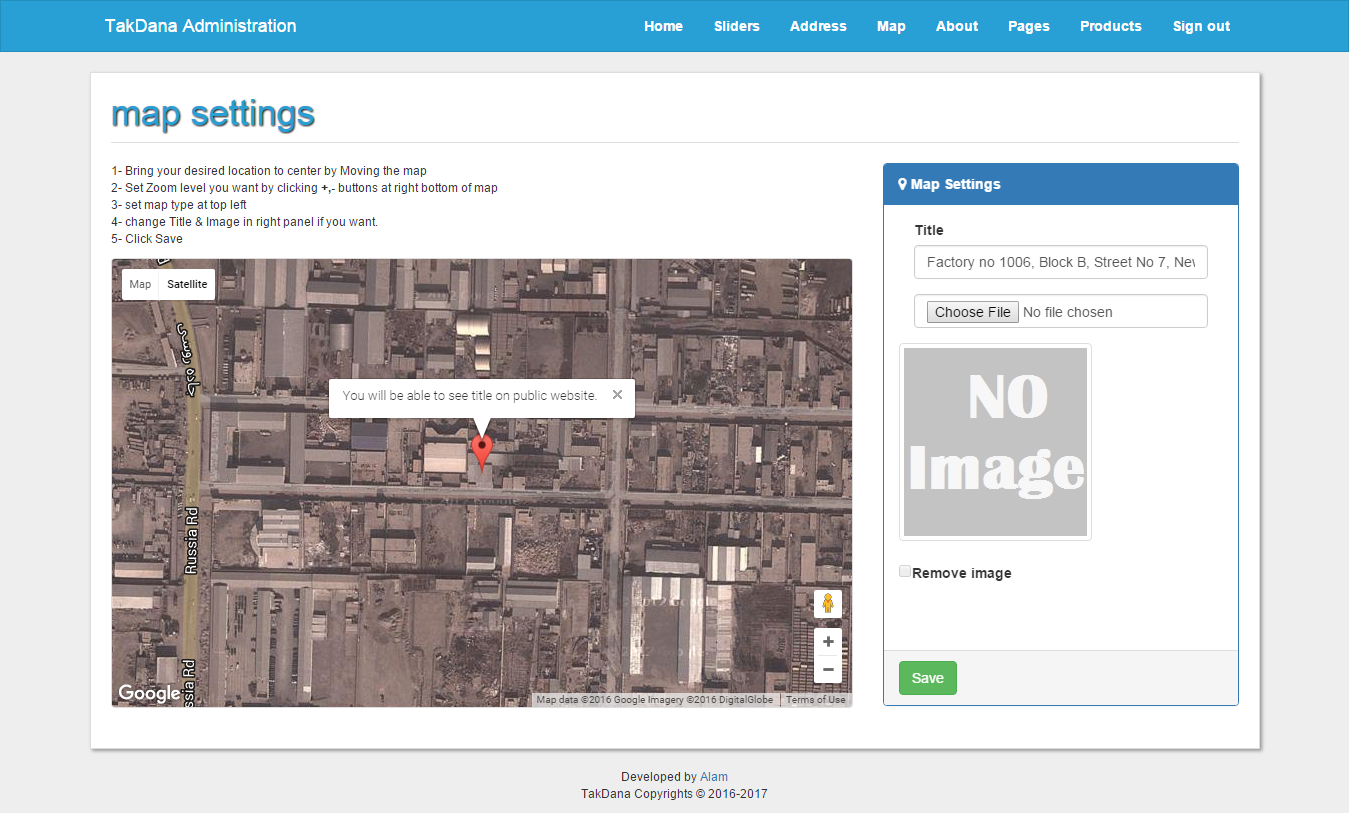Open the Alam developer link

pyautogui.click(x=714, y=777)
